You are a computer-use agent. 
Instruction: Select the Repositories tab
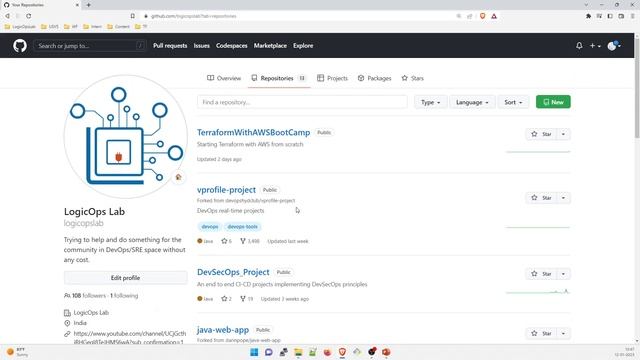[x=279, y=78]
